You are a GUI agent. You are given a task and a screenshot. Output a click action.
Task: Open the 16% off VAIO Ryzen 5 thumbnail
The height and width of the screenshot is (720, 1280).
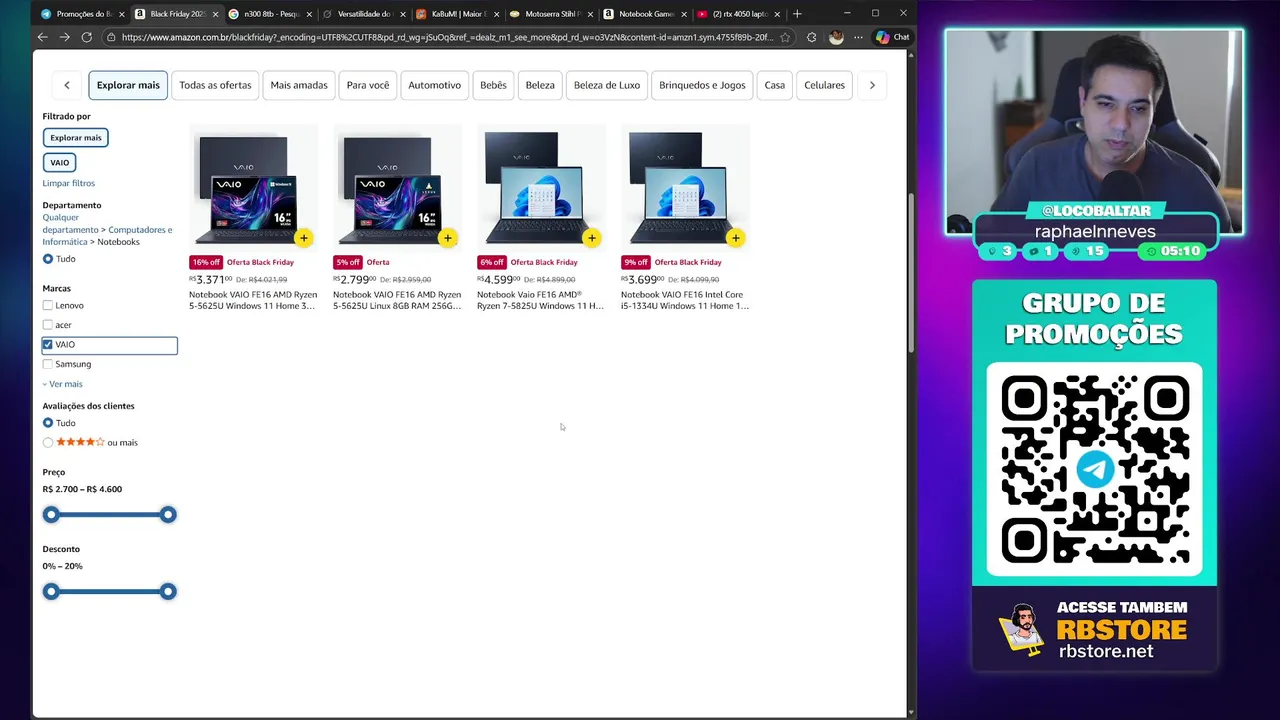tap(254, 188)
